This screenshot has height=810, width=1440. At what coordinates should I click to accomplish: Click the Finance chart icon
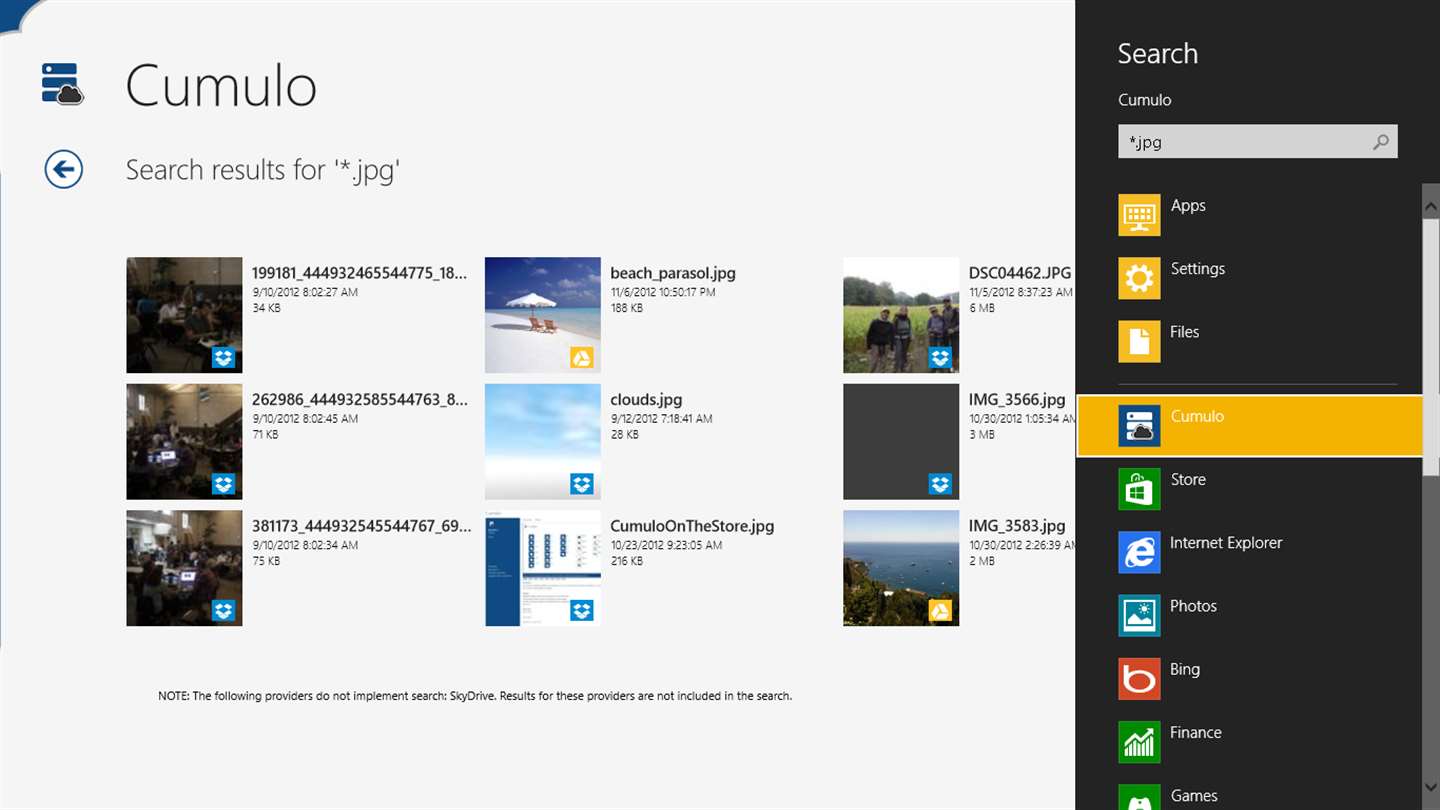pos(1139,742)
